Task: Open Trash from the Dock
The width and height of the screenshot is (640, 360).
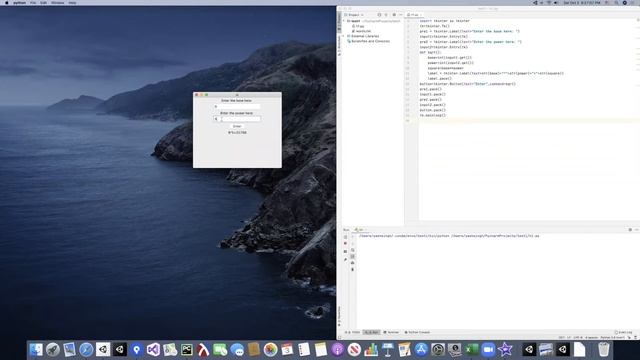Action: (x=603, y=350)
